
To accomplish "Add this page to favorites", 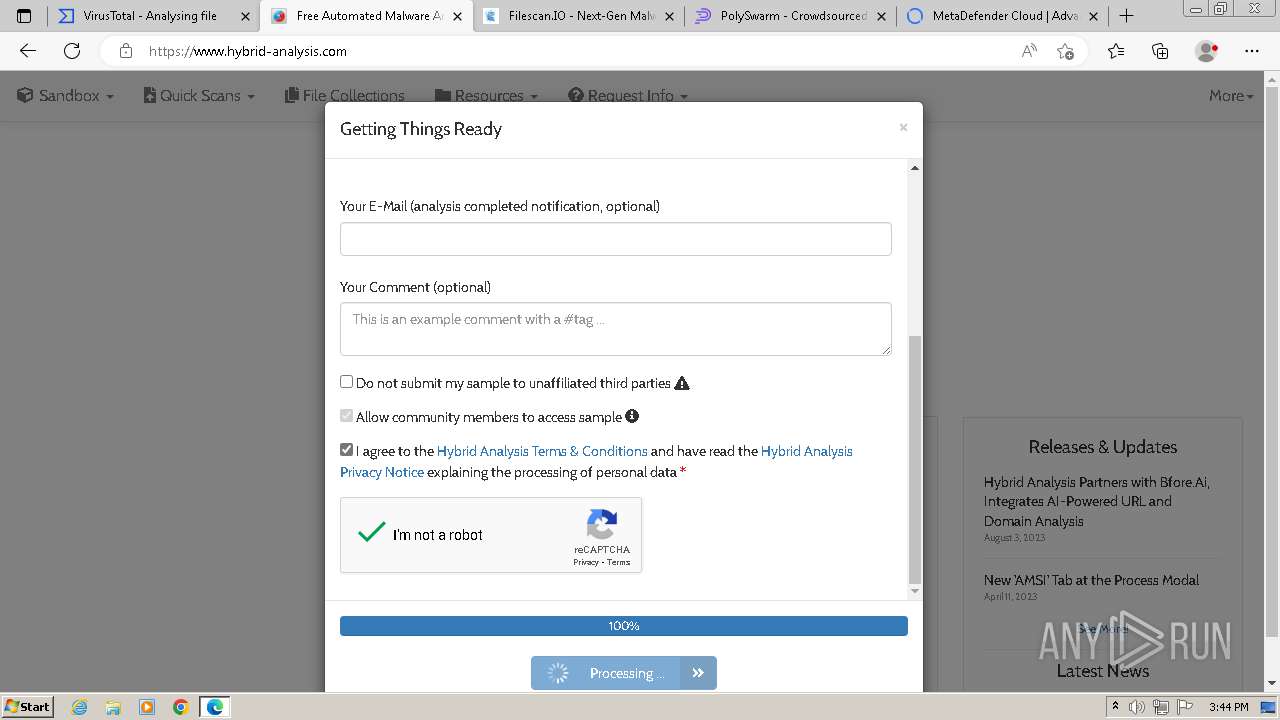I will coord(1066,51).
